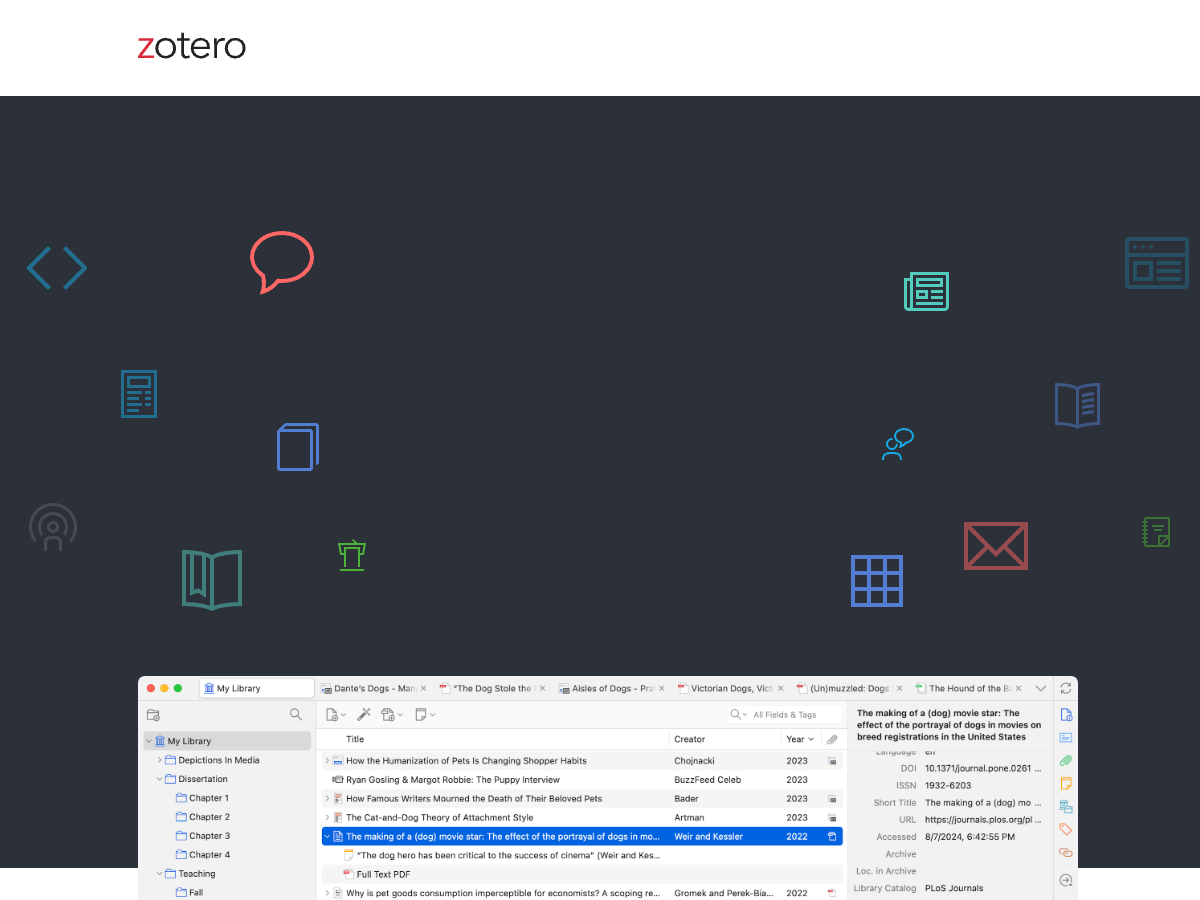This screenshot has width=1200, height=900.
Task: Open the Add Attachment dropdown
Action: 392,714
